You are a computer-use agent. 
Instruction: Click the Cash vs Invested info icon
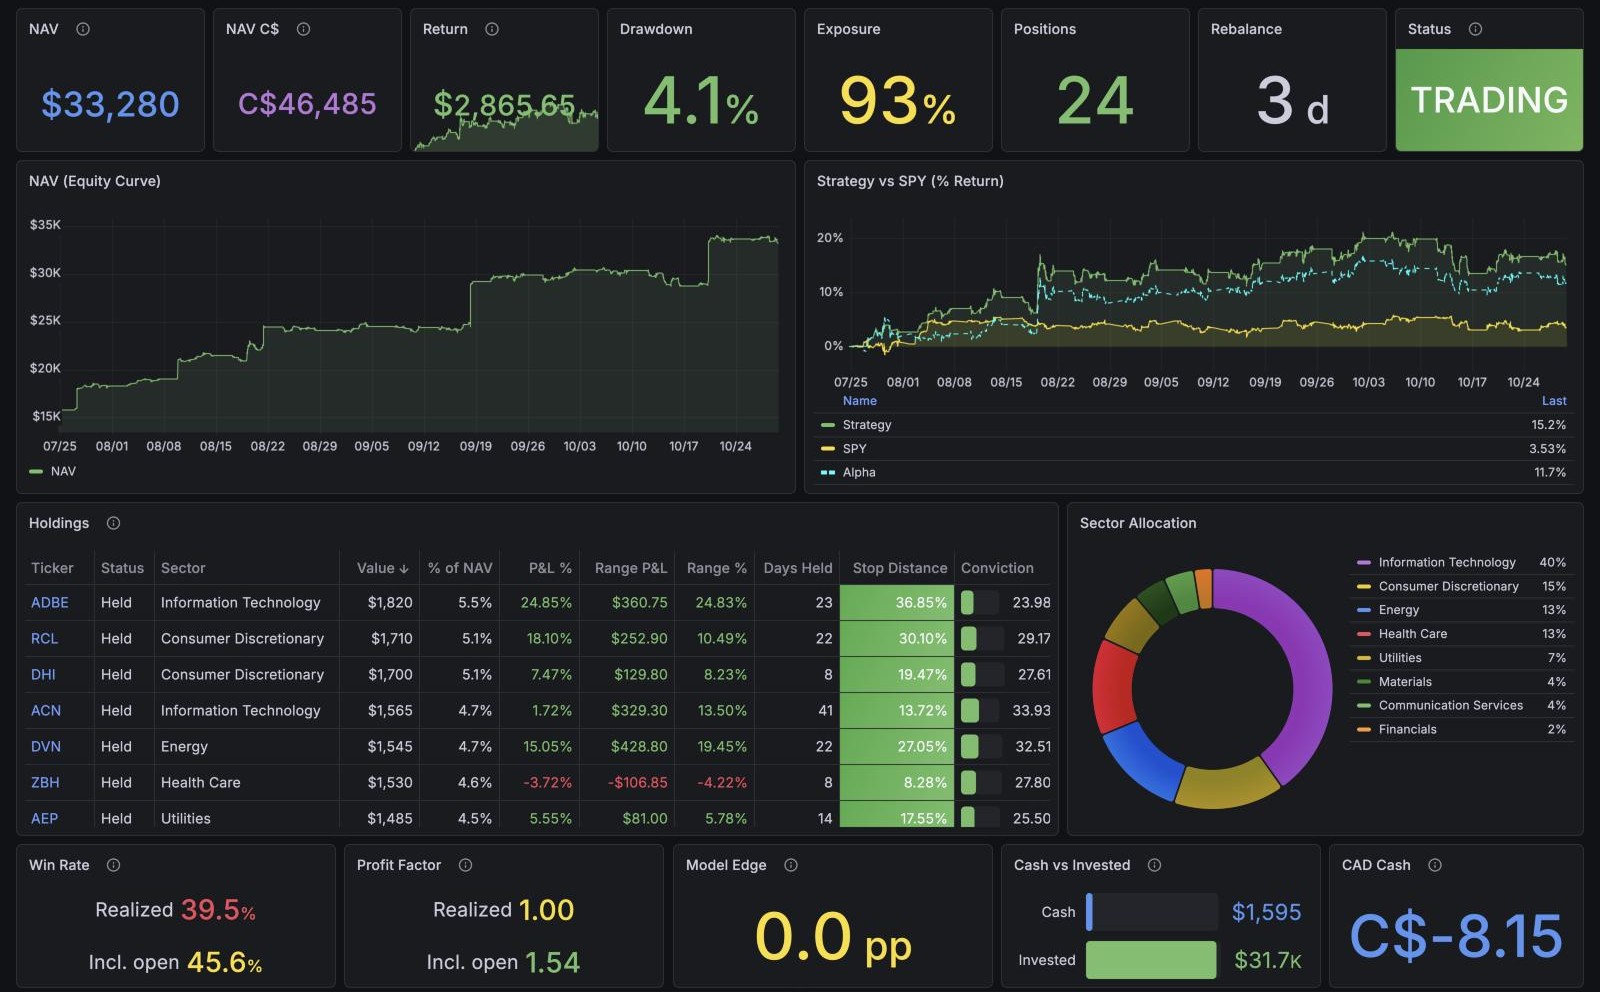1154,865
